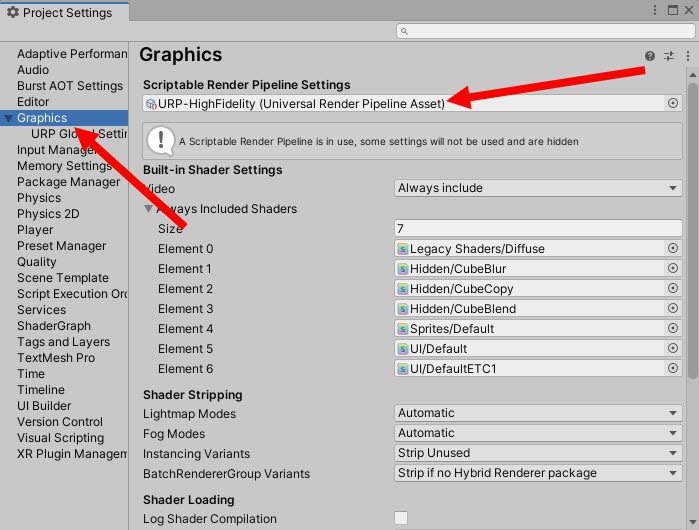
Task: Open the Project Settings window options menu
Action: [x=654, y=10]
